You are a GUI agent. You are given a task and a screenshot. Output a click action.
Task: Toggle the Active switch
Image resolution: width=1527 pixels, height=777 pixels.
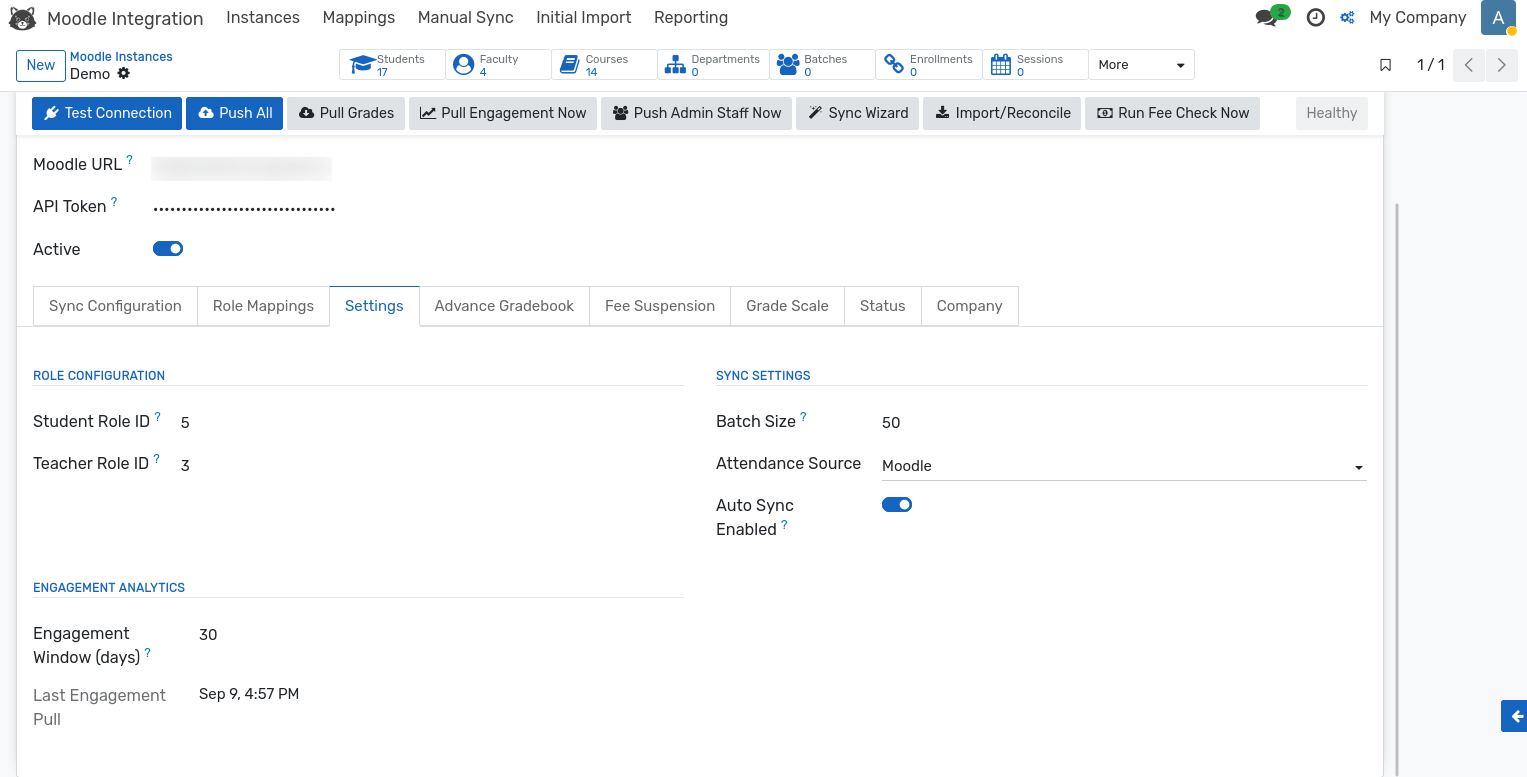[x=168, y=249]
